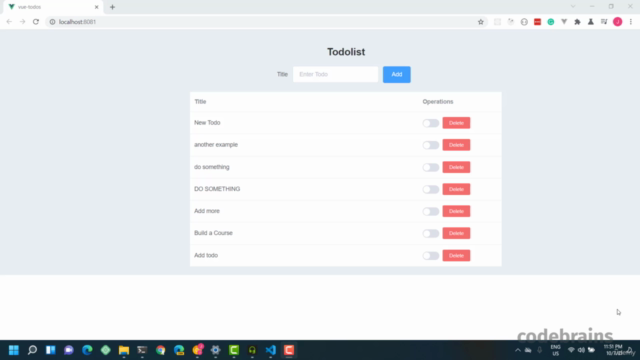Click the Operations column header
This screenshot has width=640, height=360.
point(438,102)
